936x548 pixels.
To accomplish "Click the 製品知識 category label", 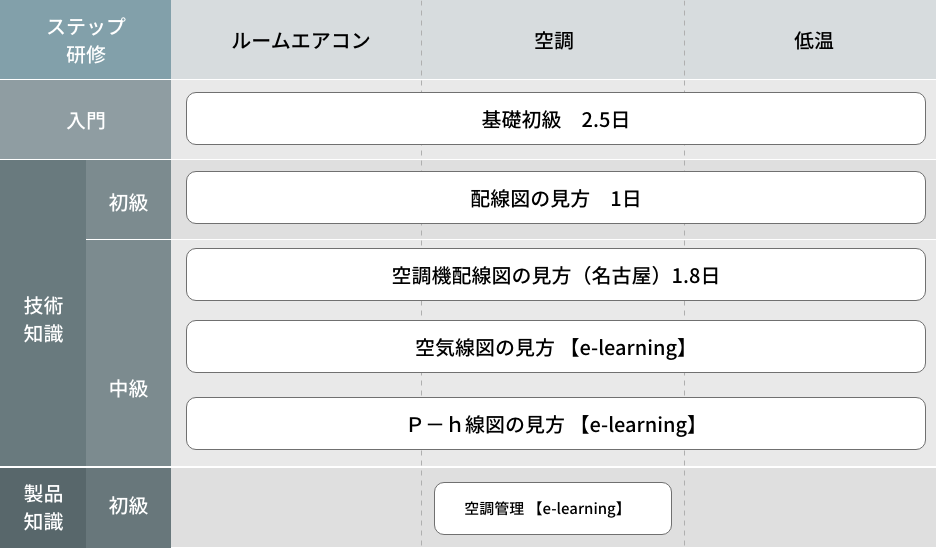I will tap(43, 507).
